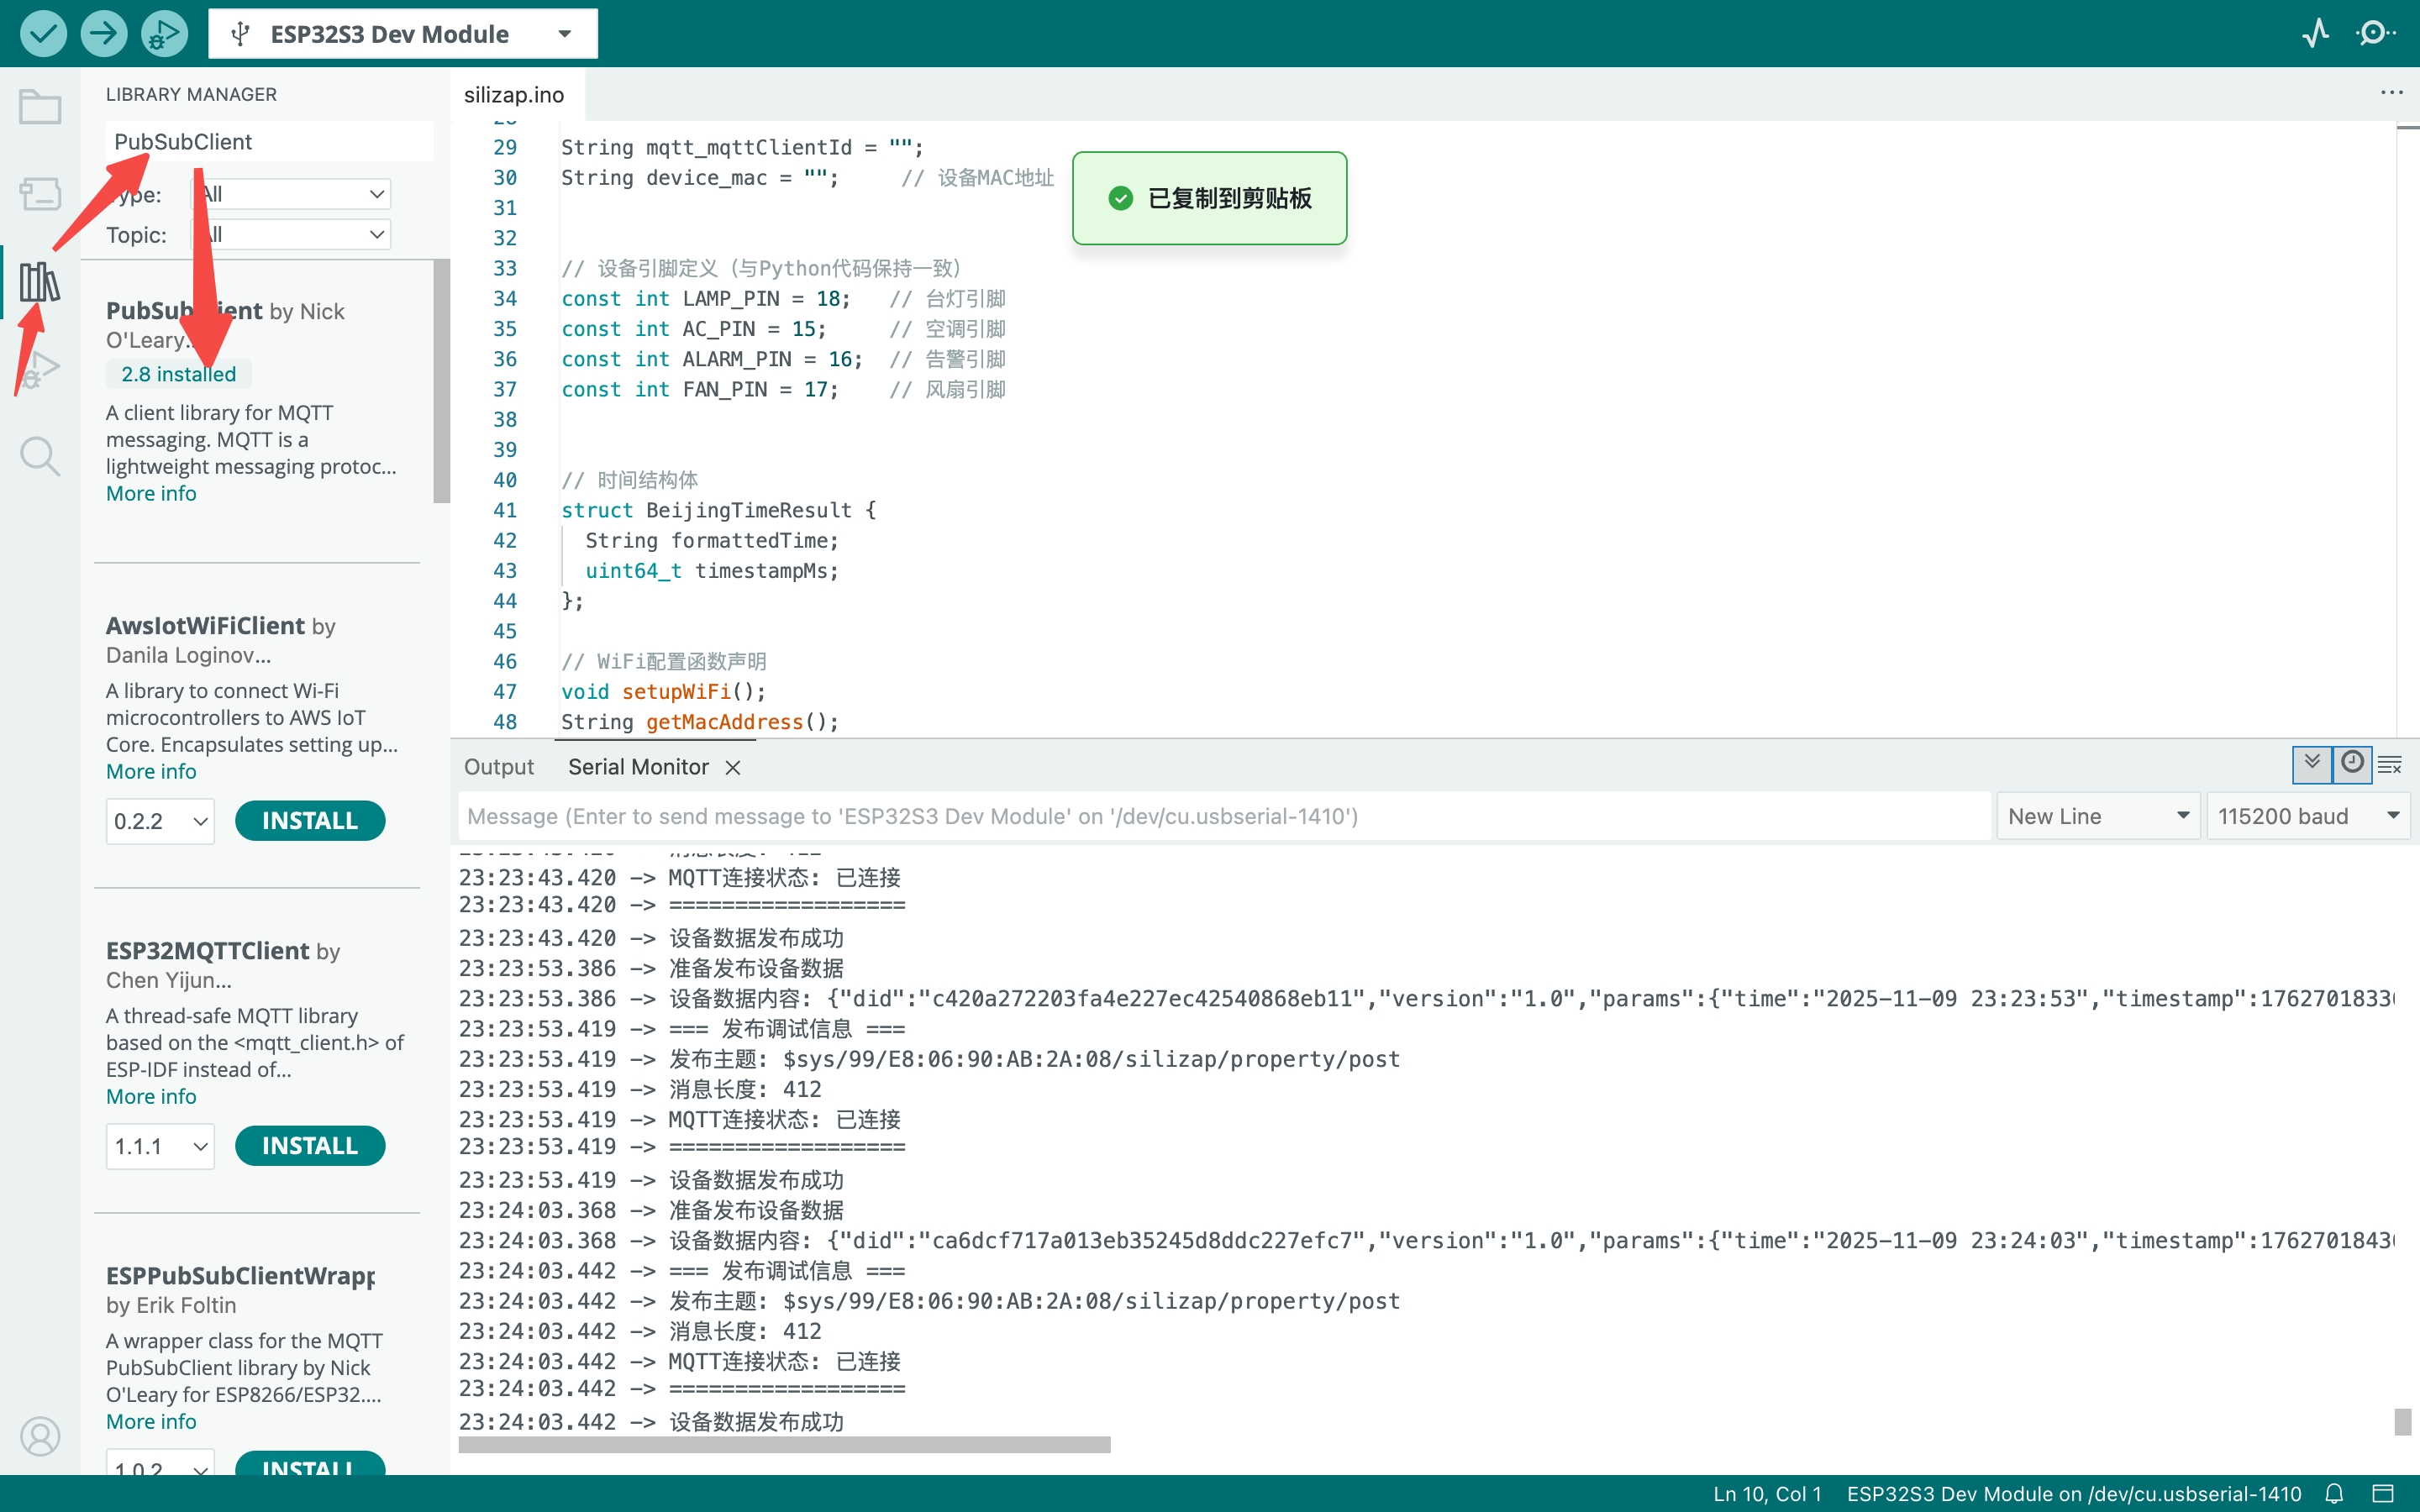Open the Search sidebar panel
Image resolution: width=2420 pixels, height=1512 pixels.
(x=40, y=456)
